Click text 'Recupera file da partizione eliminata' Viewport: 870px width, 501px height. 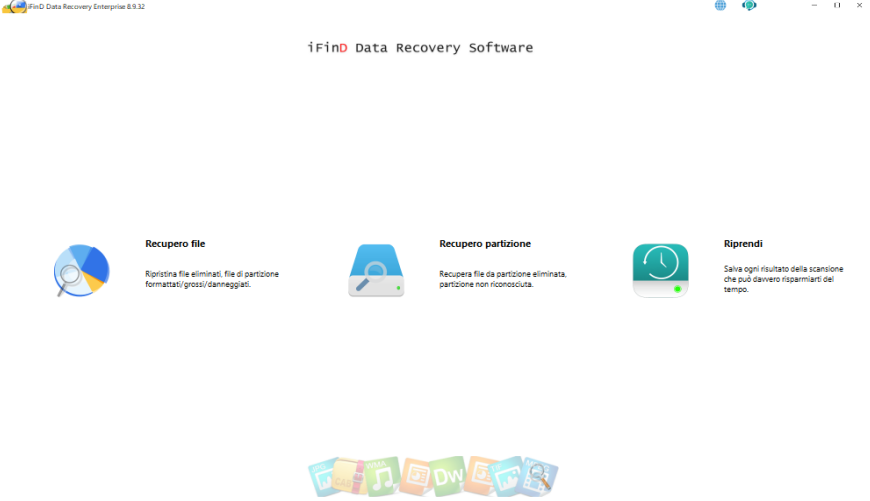(x=503, y=274)
